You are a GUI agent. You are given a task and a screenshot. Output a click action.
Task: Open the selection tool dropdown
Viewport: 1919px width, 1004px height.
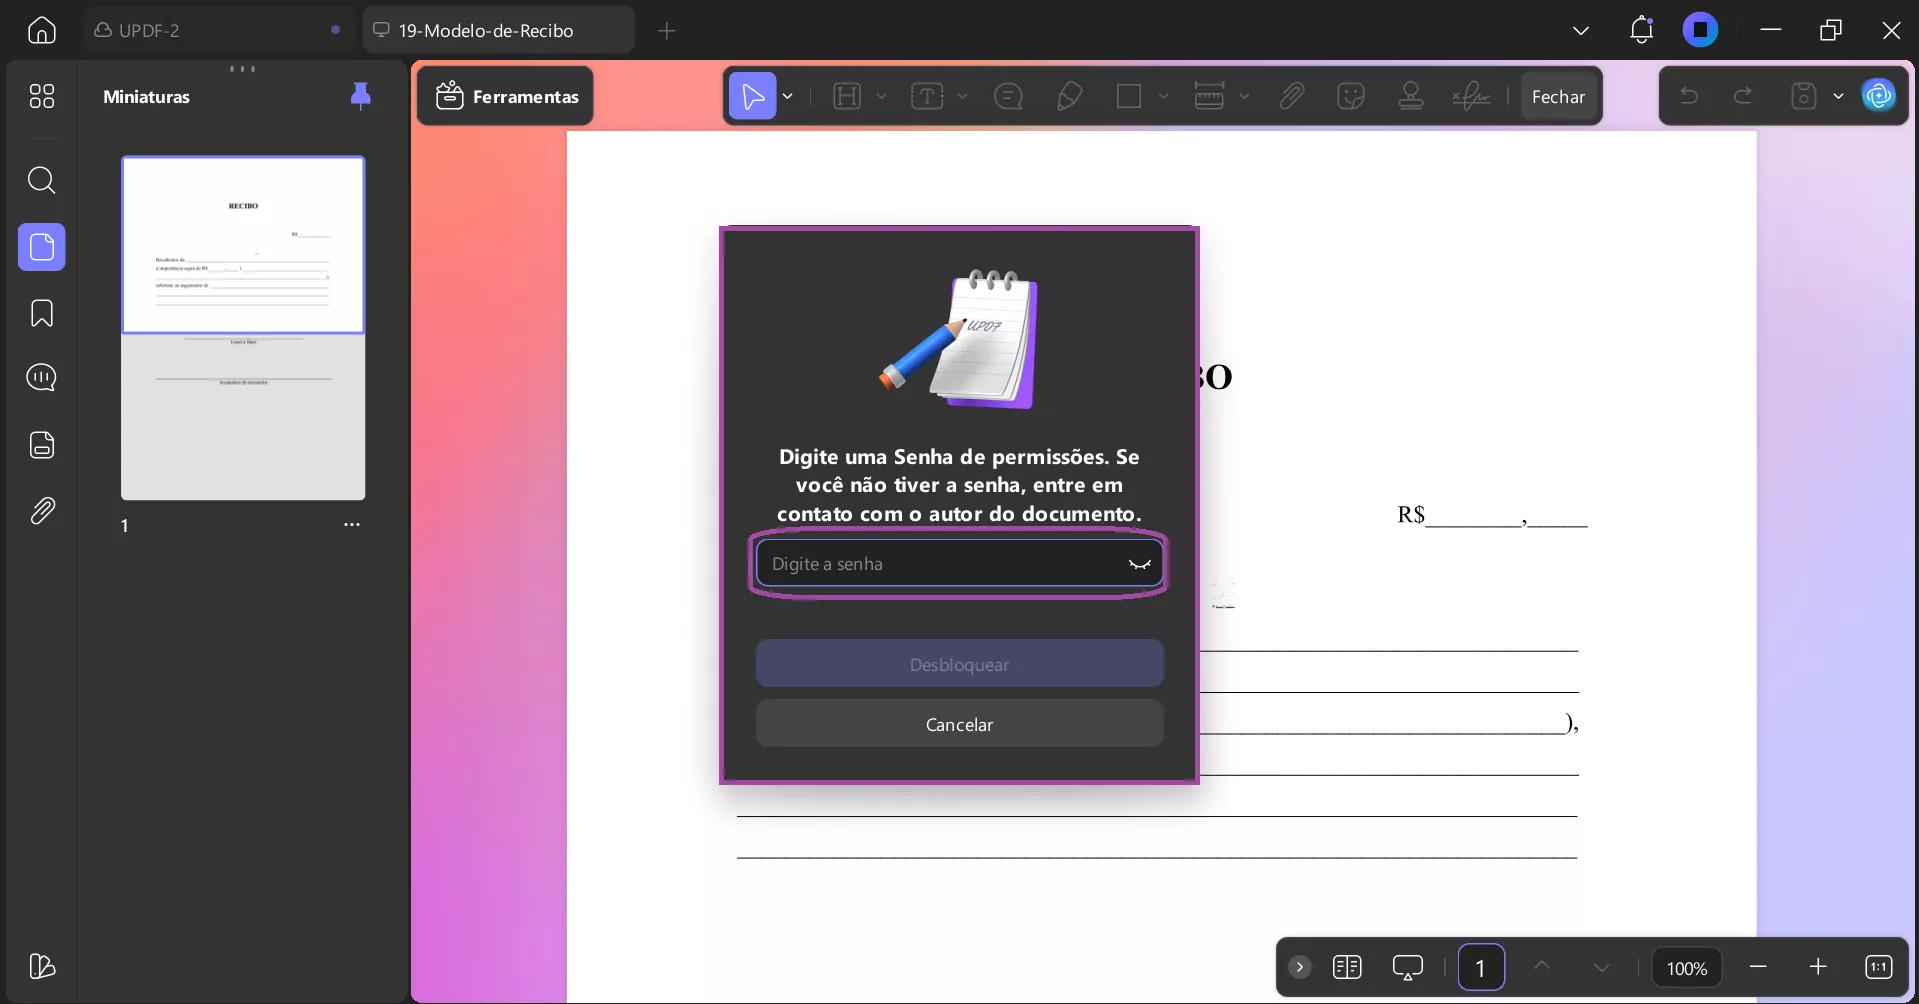[x=788, y=96]
